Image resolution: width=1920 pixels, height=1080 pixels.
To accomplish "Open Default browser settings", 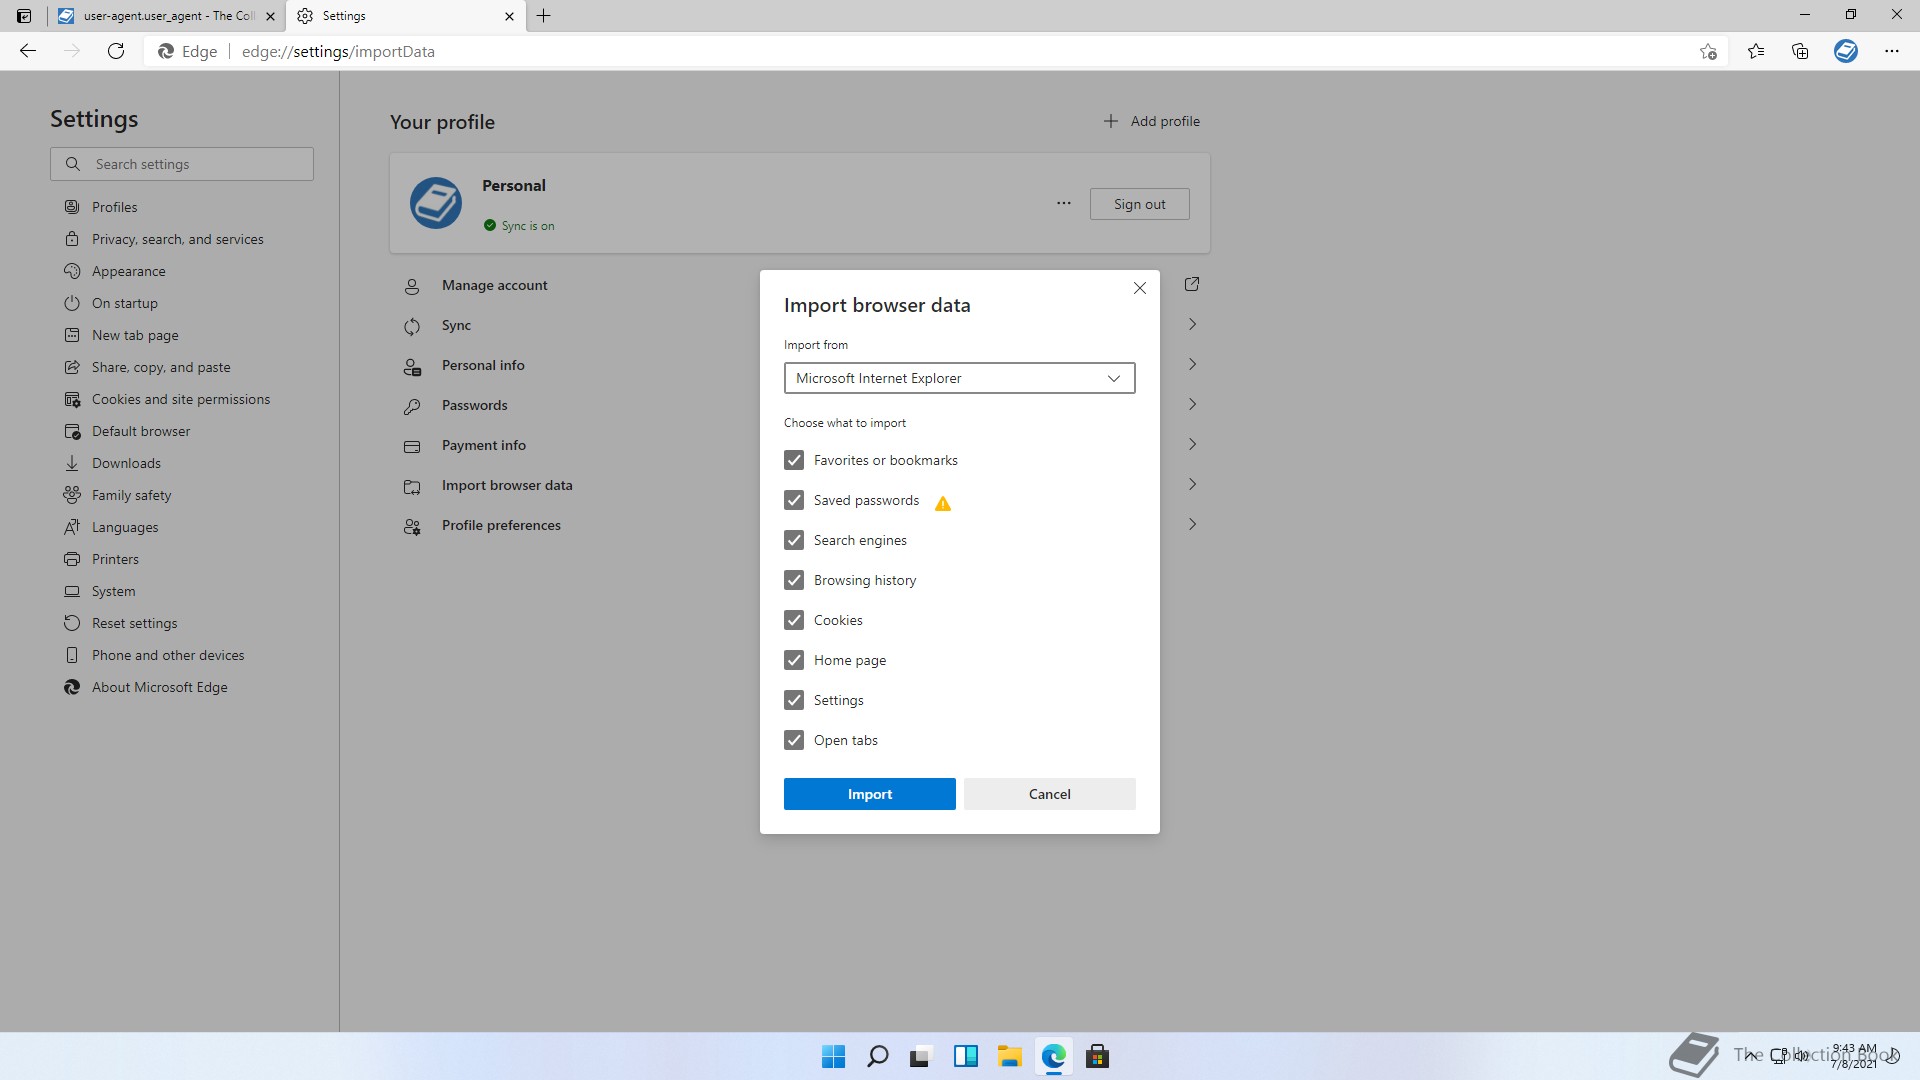I will click(x=140, y=431).
